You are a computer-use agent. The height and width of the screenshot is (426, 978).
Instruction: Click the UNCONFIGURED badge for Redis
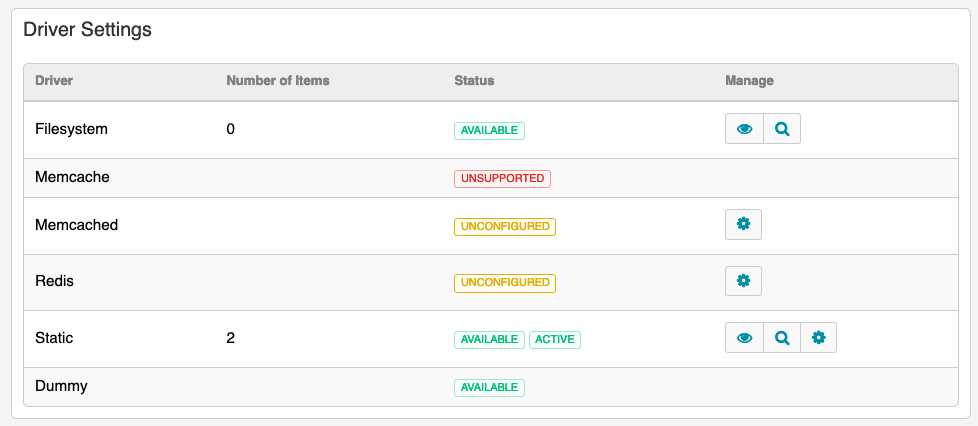tap(505, 283)
